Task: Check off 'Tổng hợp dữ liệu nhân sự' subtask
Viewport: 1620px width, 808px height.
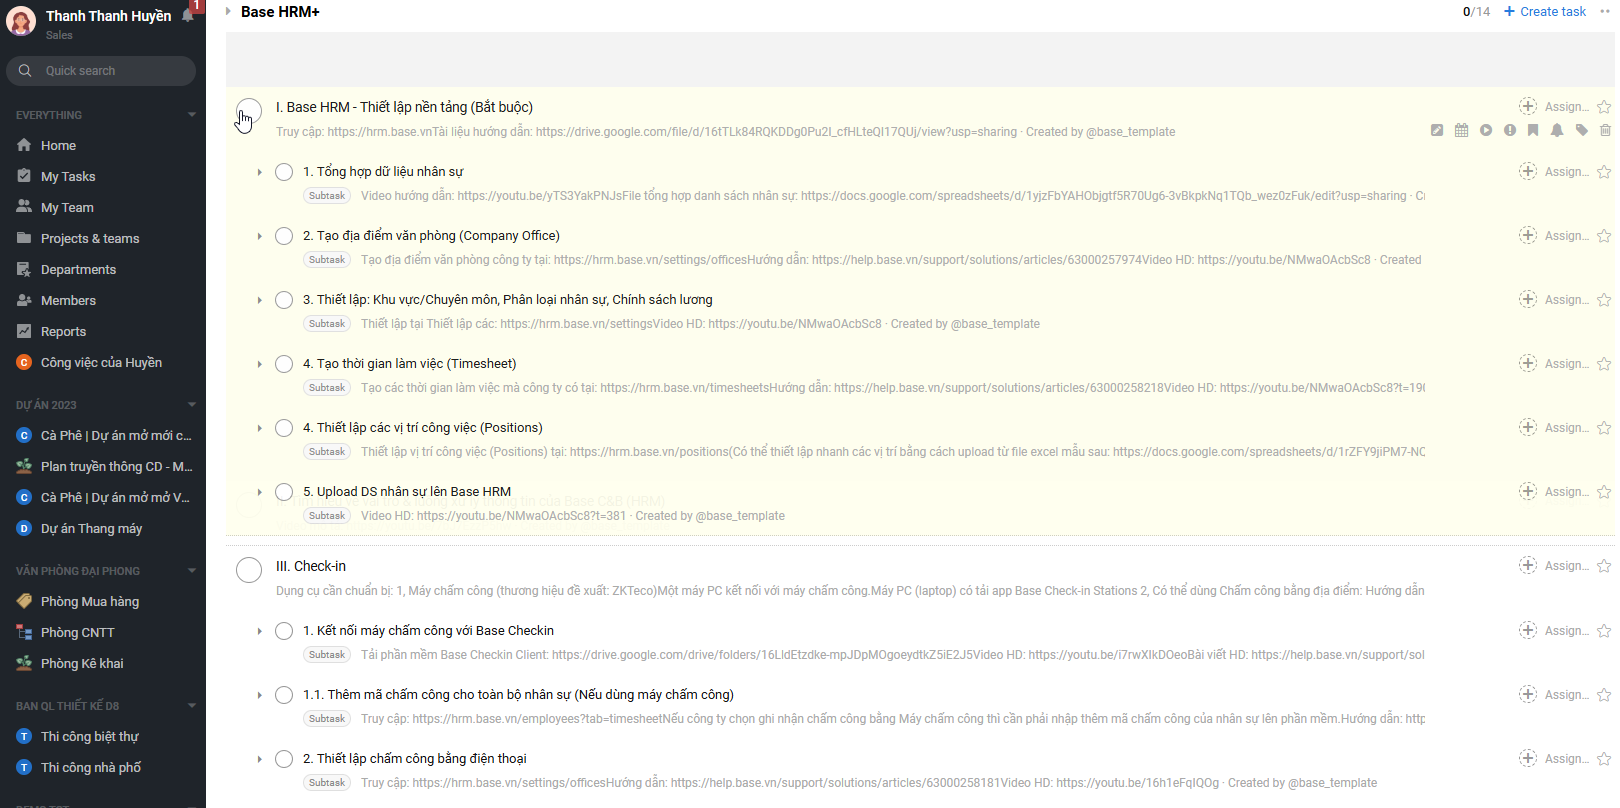Action: (x=284, y=172)
